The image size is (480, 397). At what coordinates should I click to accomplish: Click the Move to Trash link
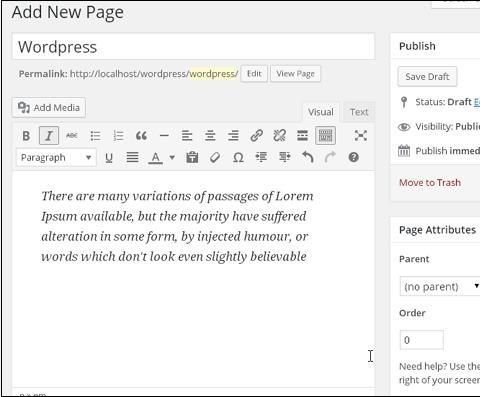430,183
